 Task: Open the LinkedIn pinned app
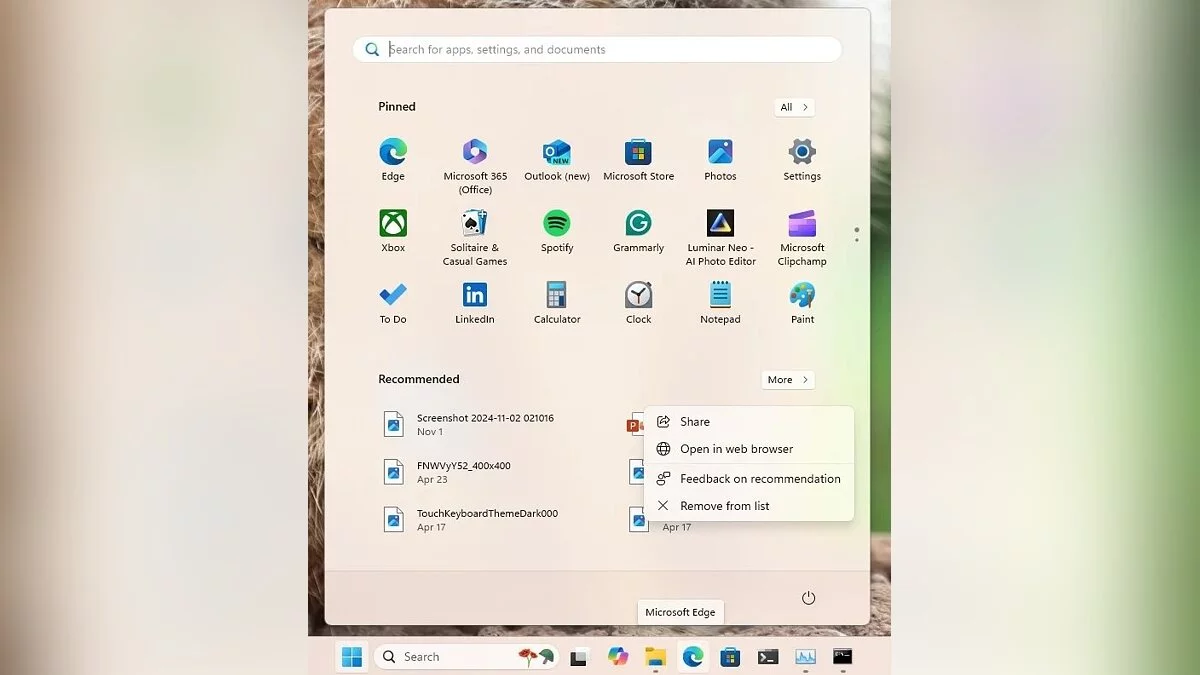point(475,296)
